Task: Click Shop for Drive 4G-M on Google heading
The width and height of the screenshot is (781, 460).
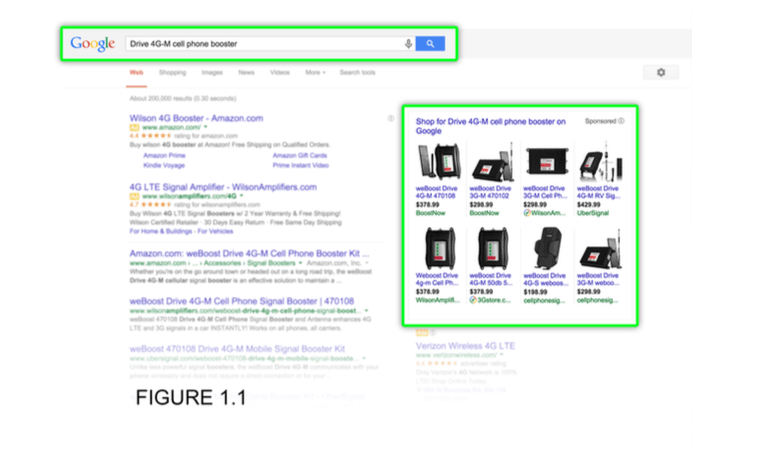Action: tap(491, 126)
